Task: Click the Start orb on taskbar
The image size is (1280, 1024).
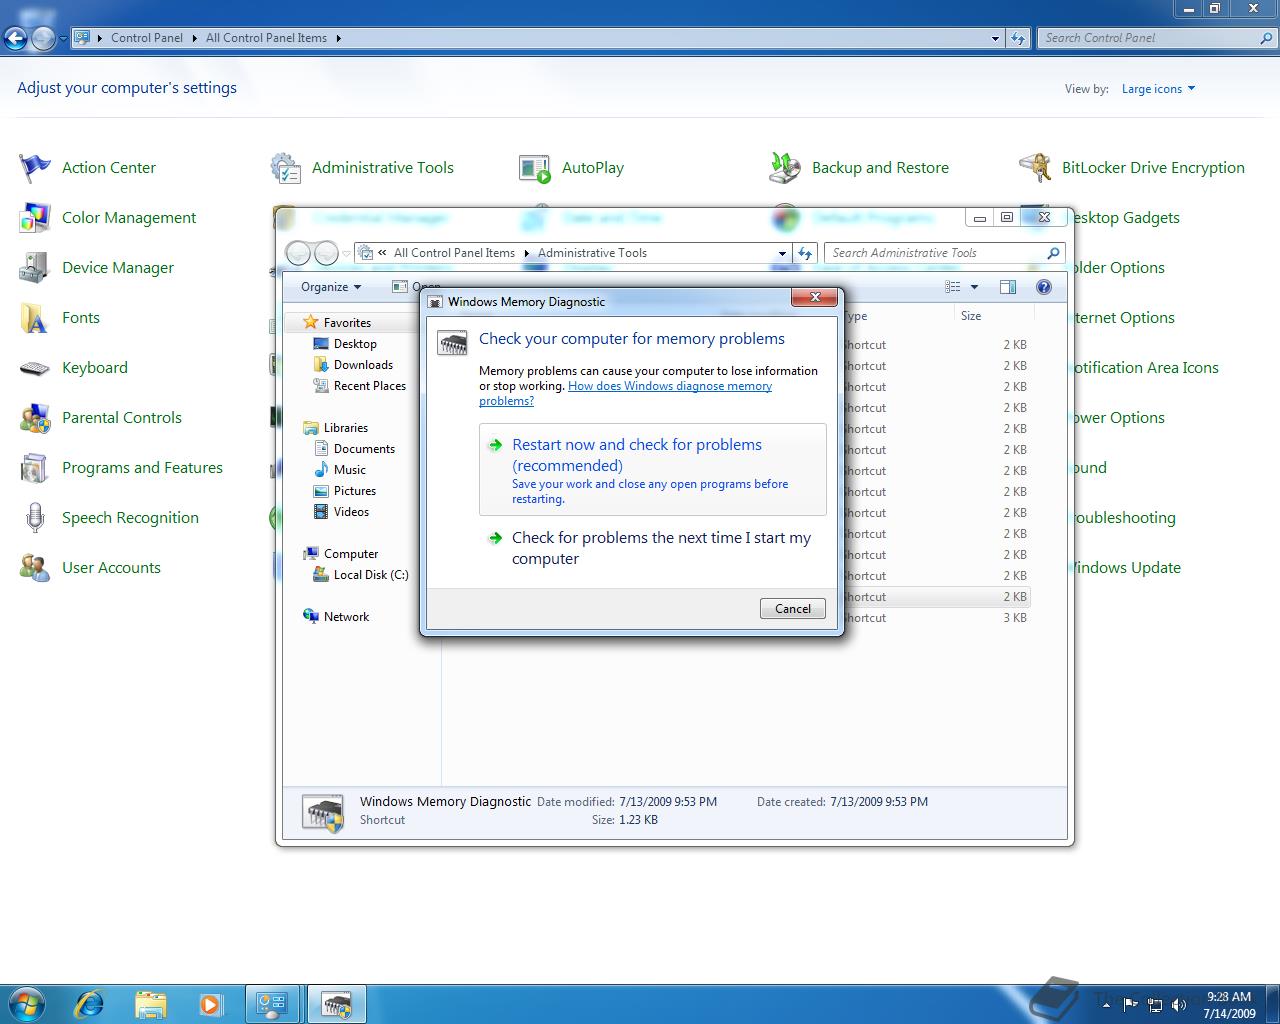Action: pos(27,1003)
